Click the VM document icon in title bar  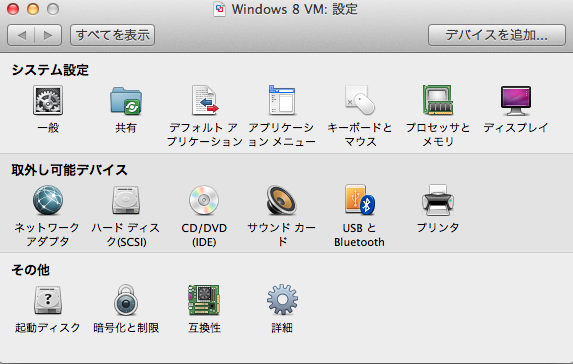click(x=220, y=9)
